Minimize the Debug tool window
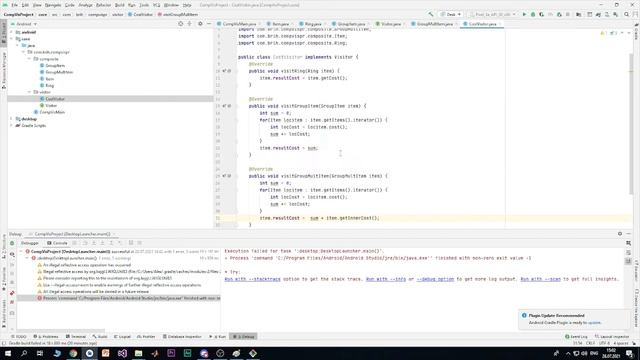This screenshot has width=640, height=360. (x=629, y=234)
